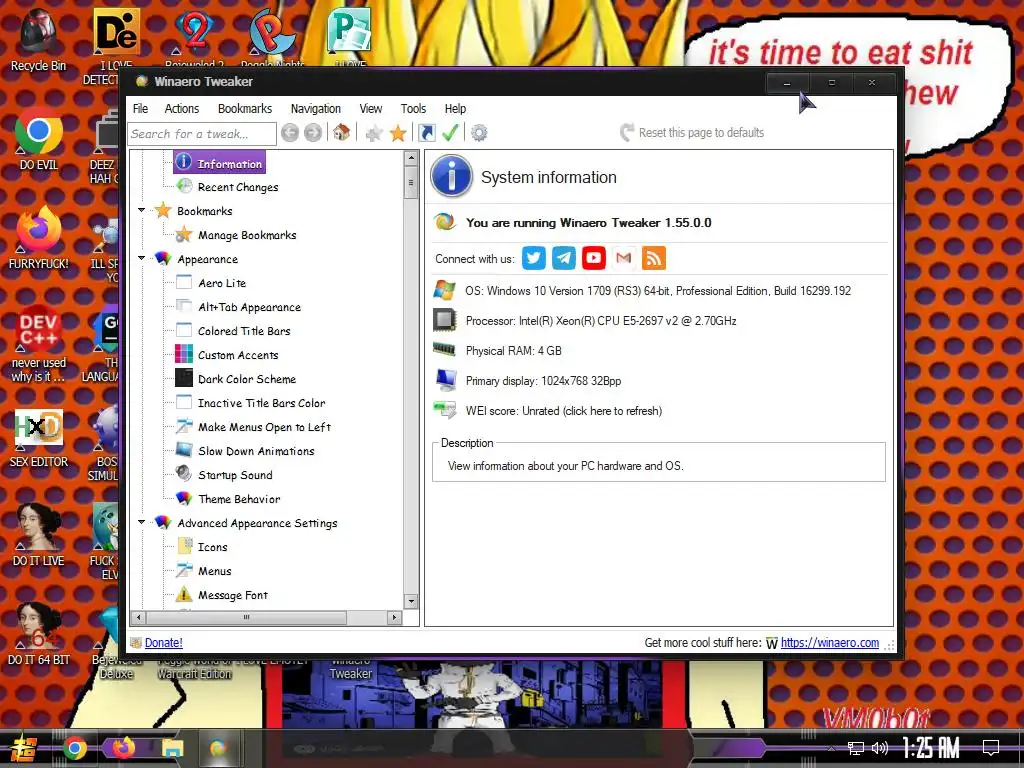Open the Tools menu

tap(413, 108)
